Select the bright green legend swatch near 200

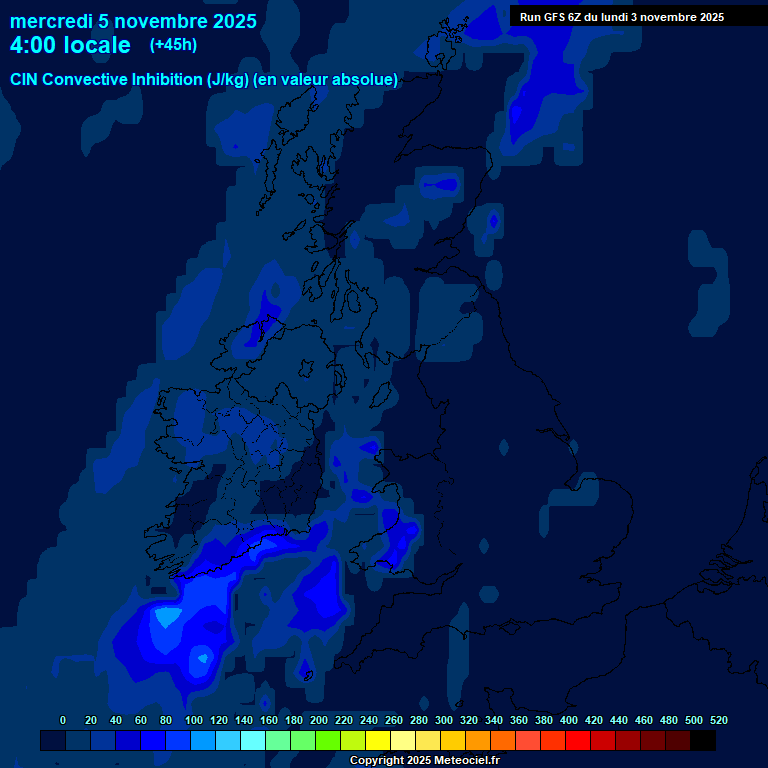pos(328,741)
